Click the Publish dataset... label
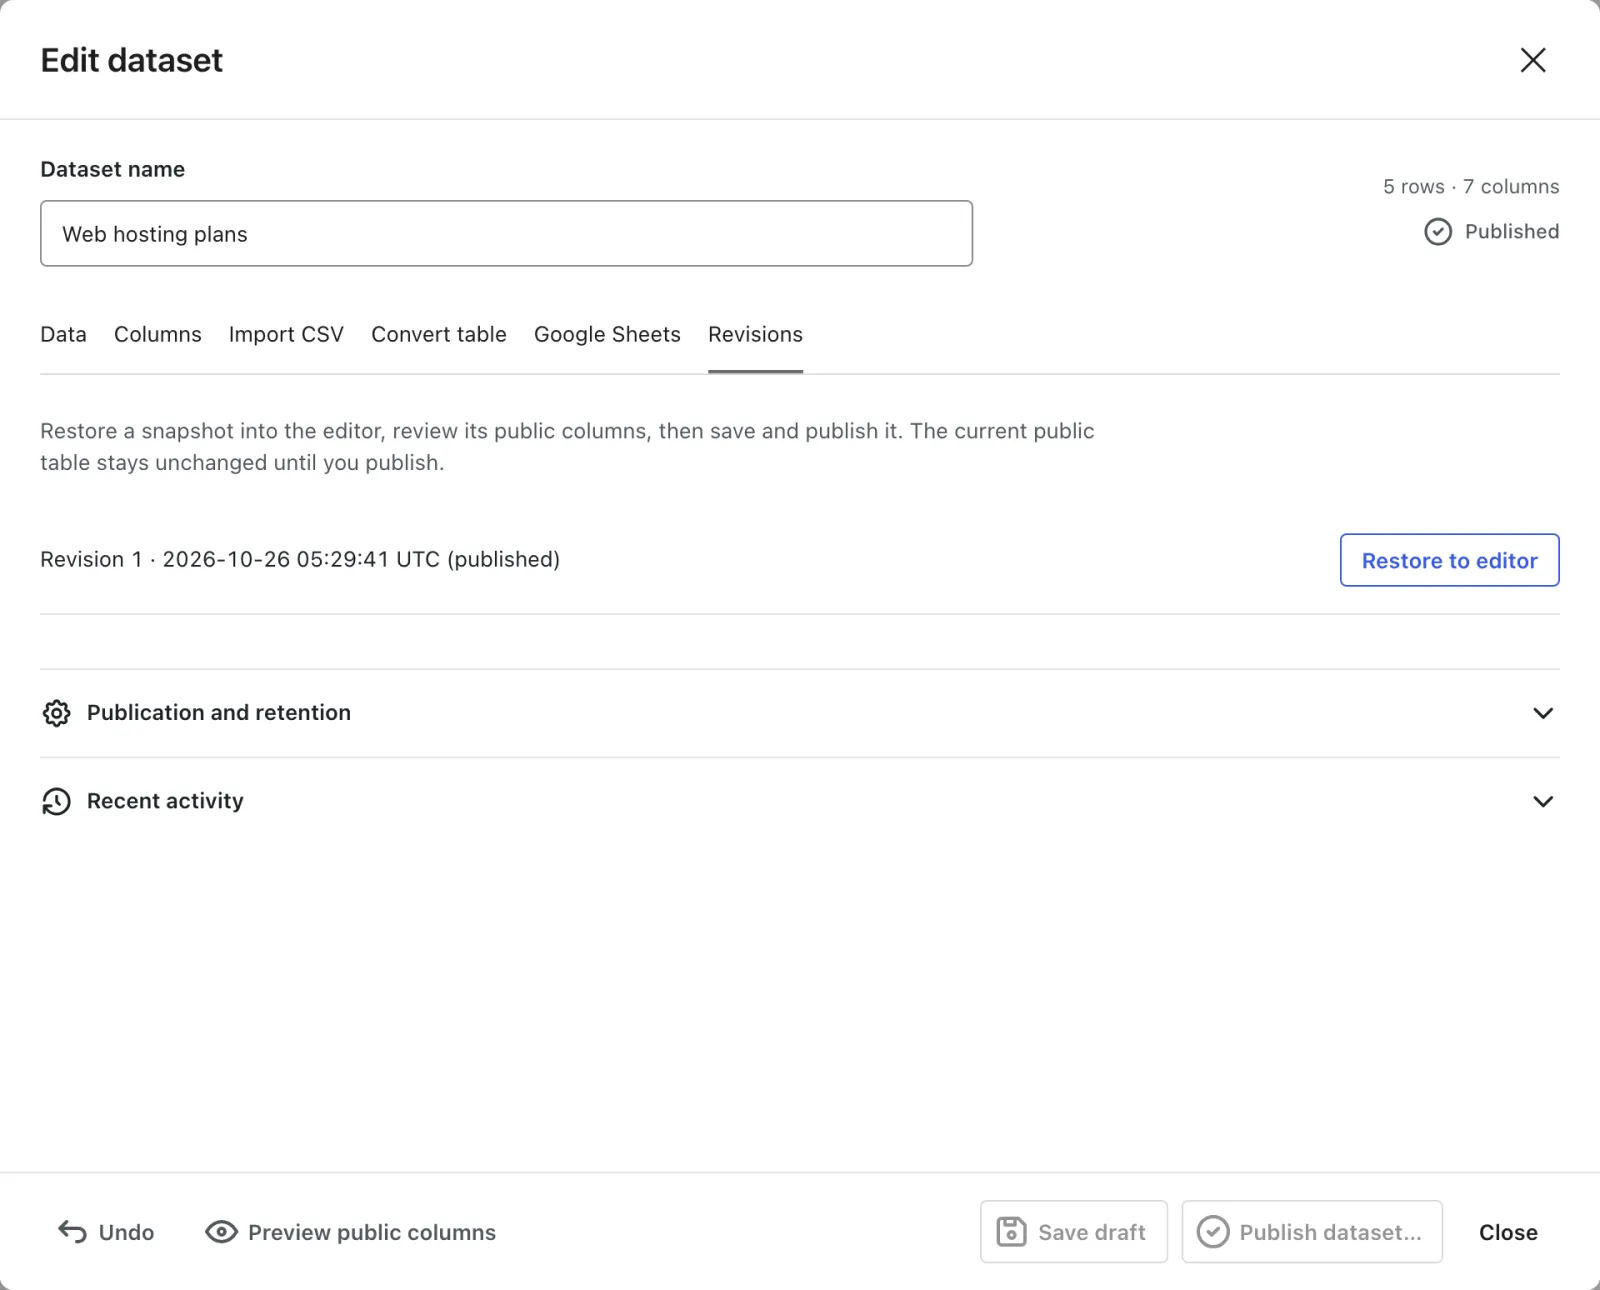This screenshot has width=1600, height=1290. click(x=1330, y=1232)
